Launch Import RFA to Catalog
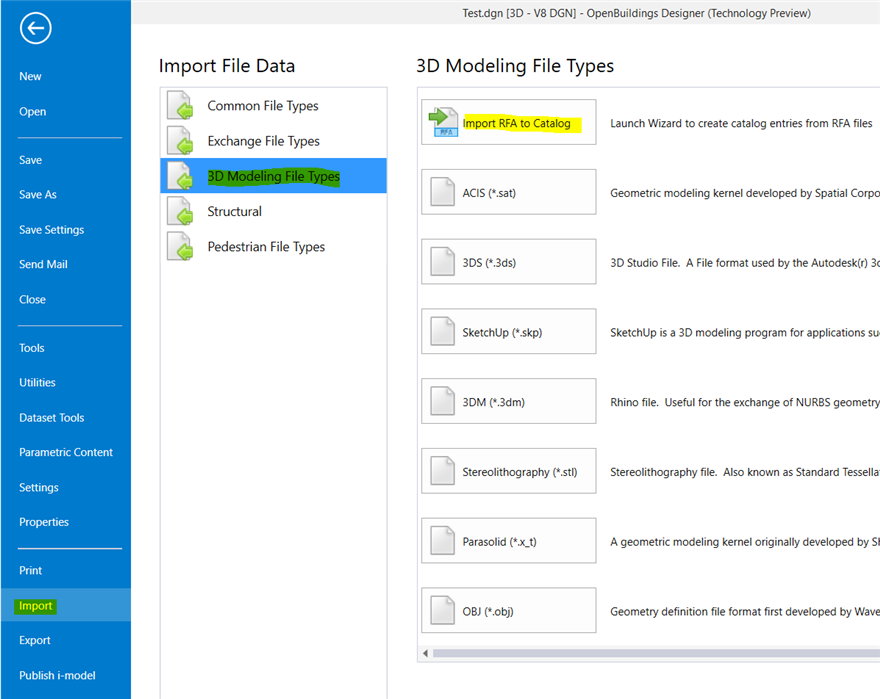 tap(508, 122)
